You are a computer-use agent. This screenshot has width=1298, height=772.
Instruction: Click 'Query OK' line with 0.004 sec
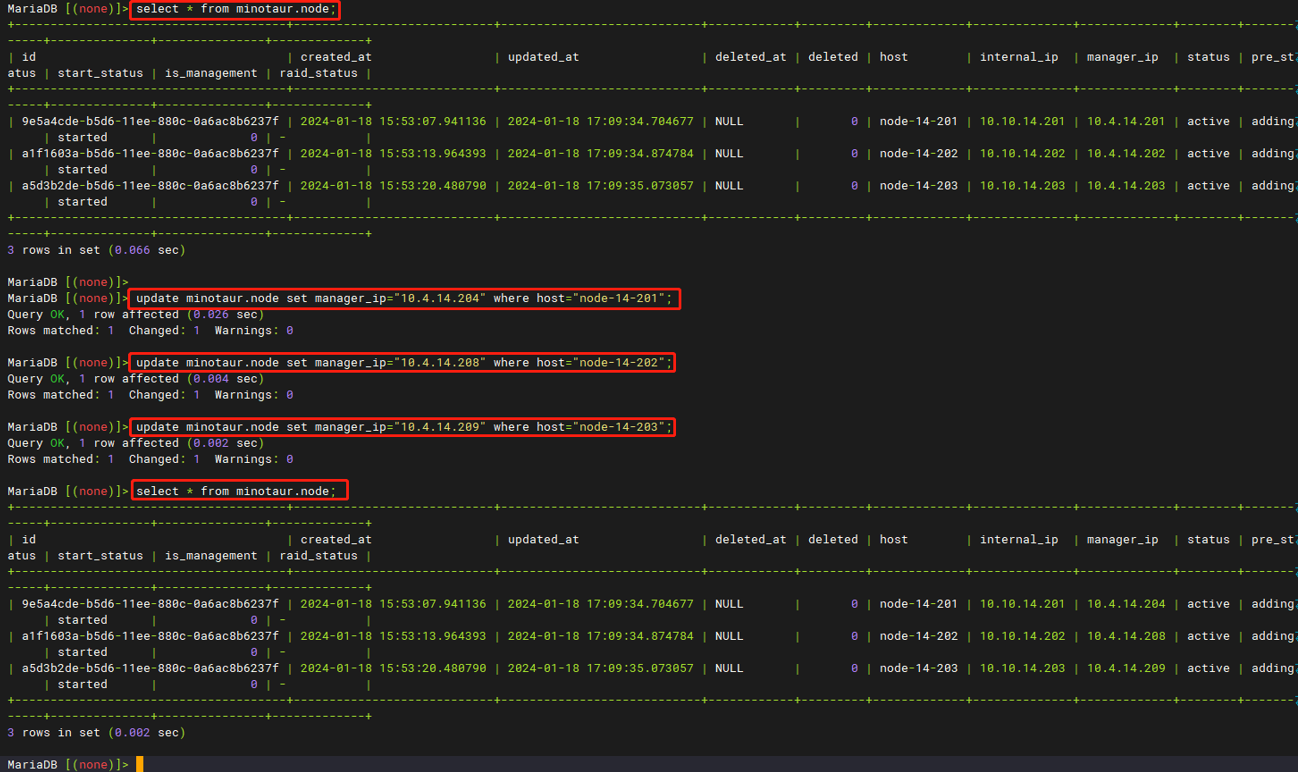tap(135, 379)
